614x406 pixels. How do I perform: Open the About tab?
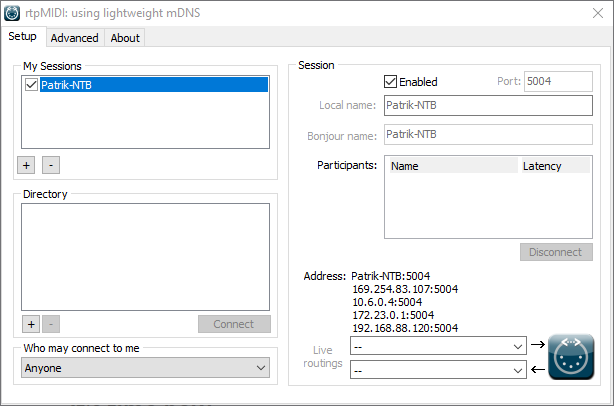125,38
